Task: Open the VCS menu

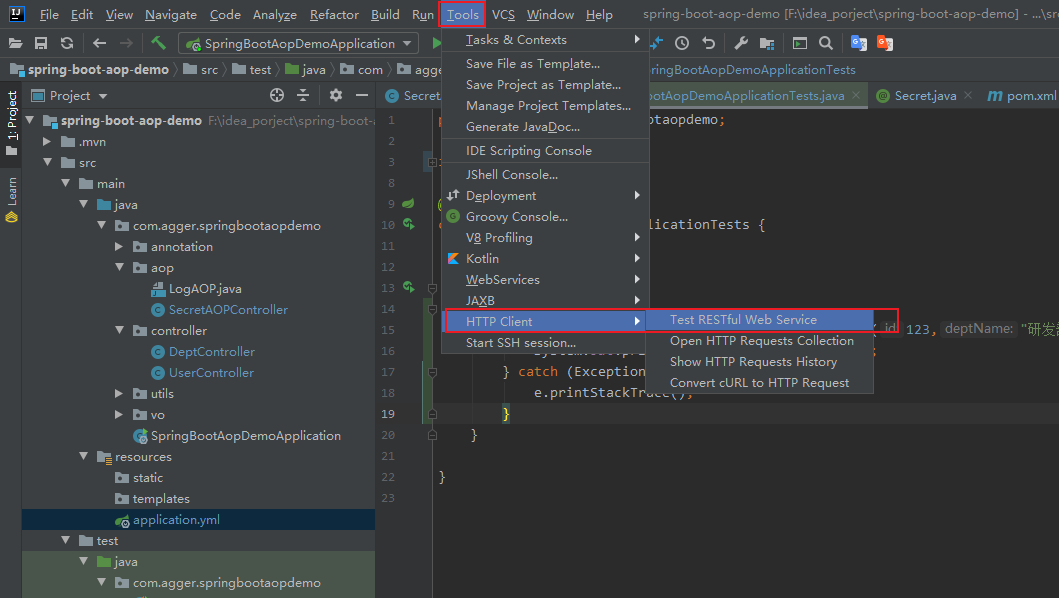Action: coord(503,14)
